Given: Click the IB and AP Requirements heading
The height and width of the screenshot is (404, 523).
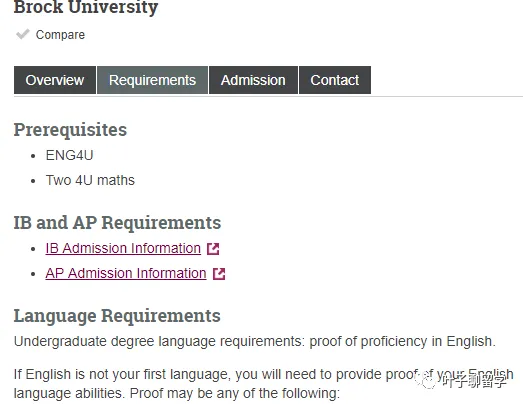Looking at the screenshot, I should (x=117, y=222).
